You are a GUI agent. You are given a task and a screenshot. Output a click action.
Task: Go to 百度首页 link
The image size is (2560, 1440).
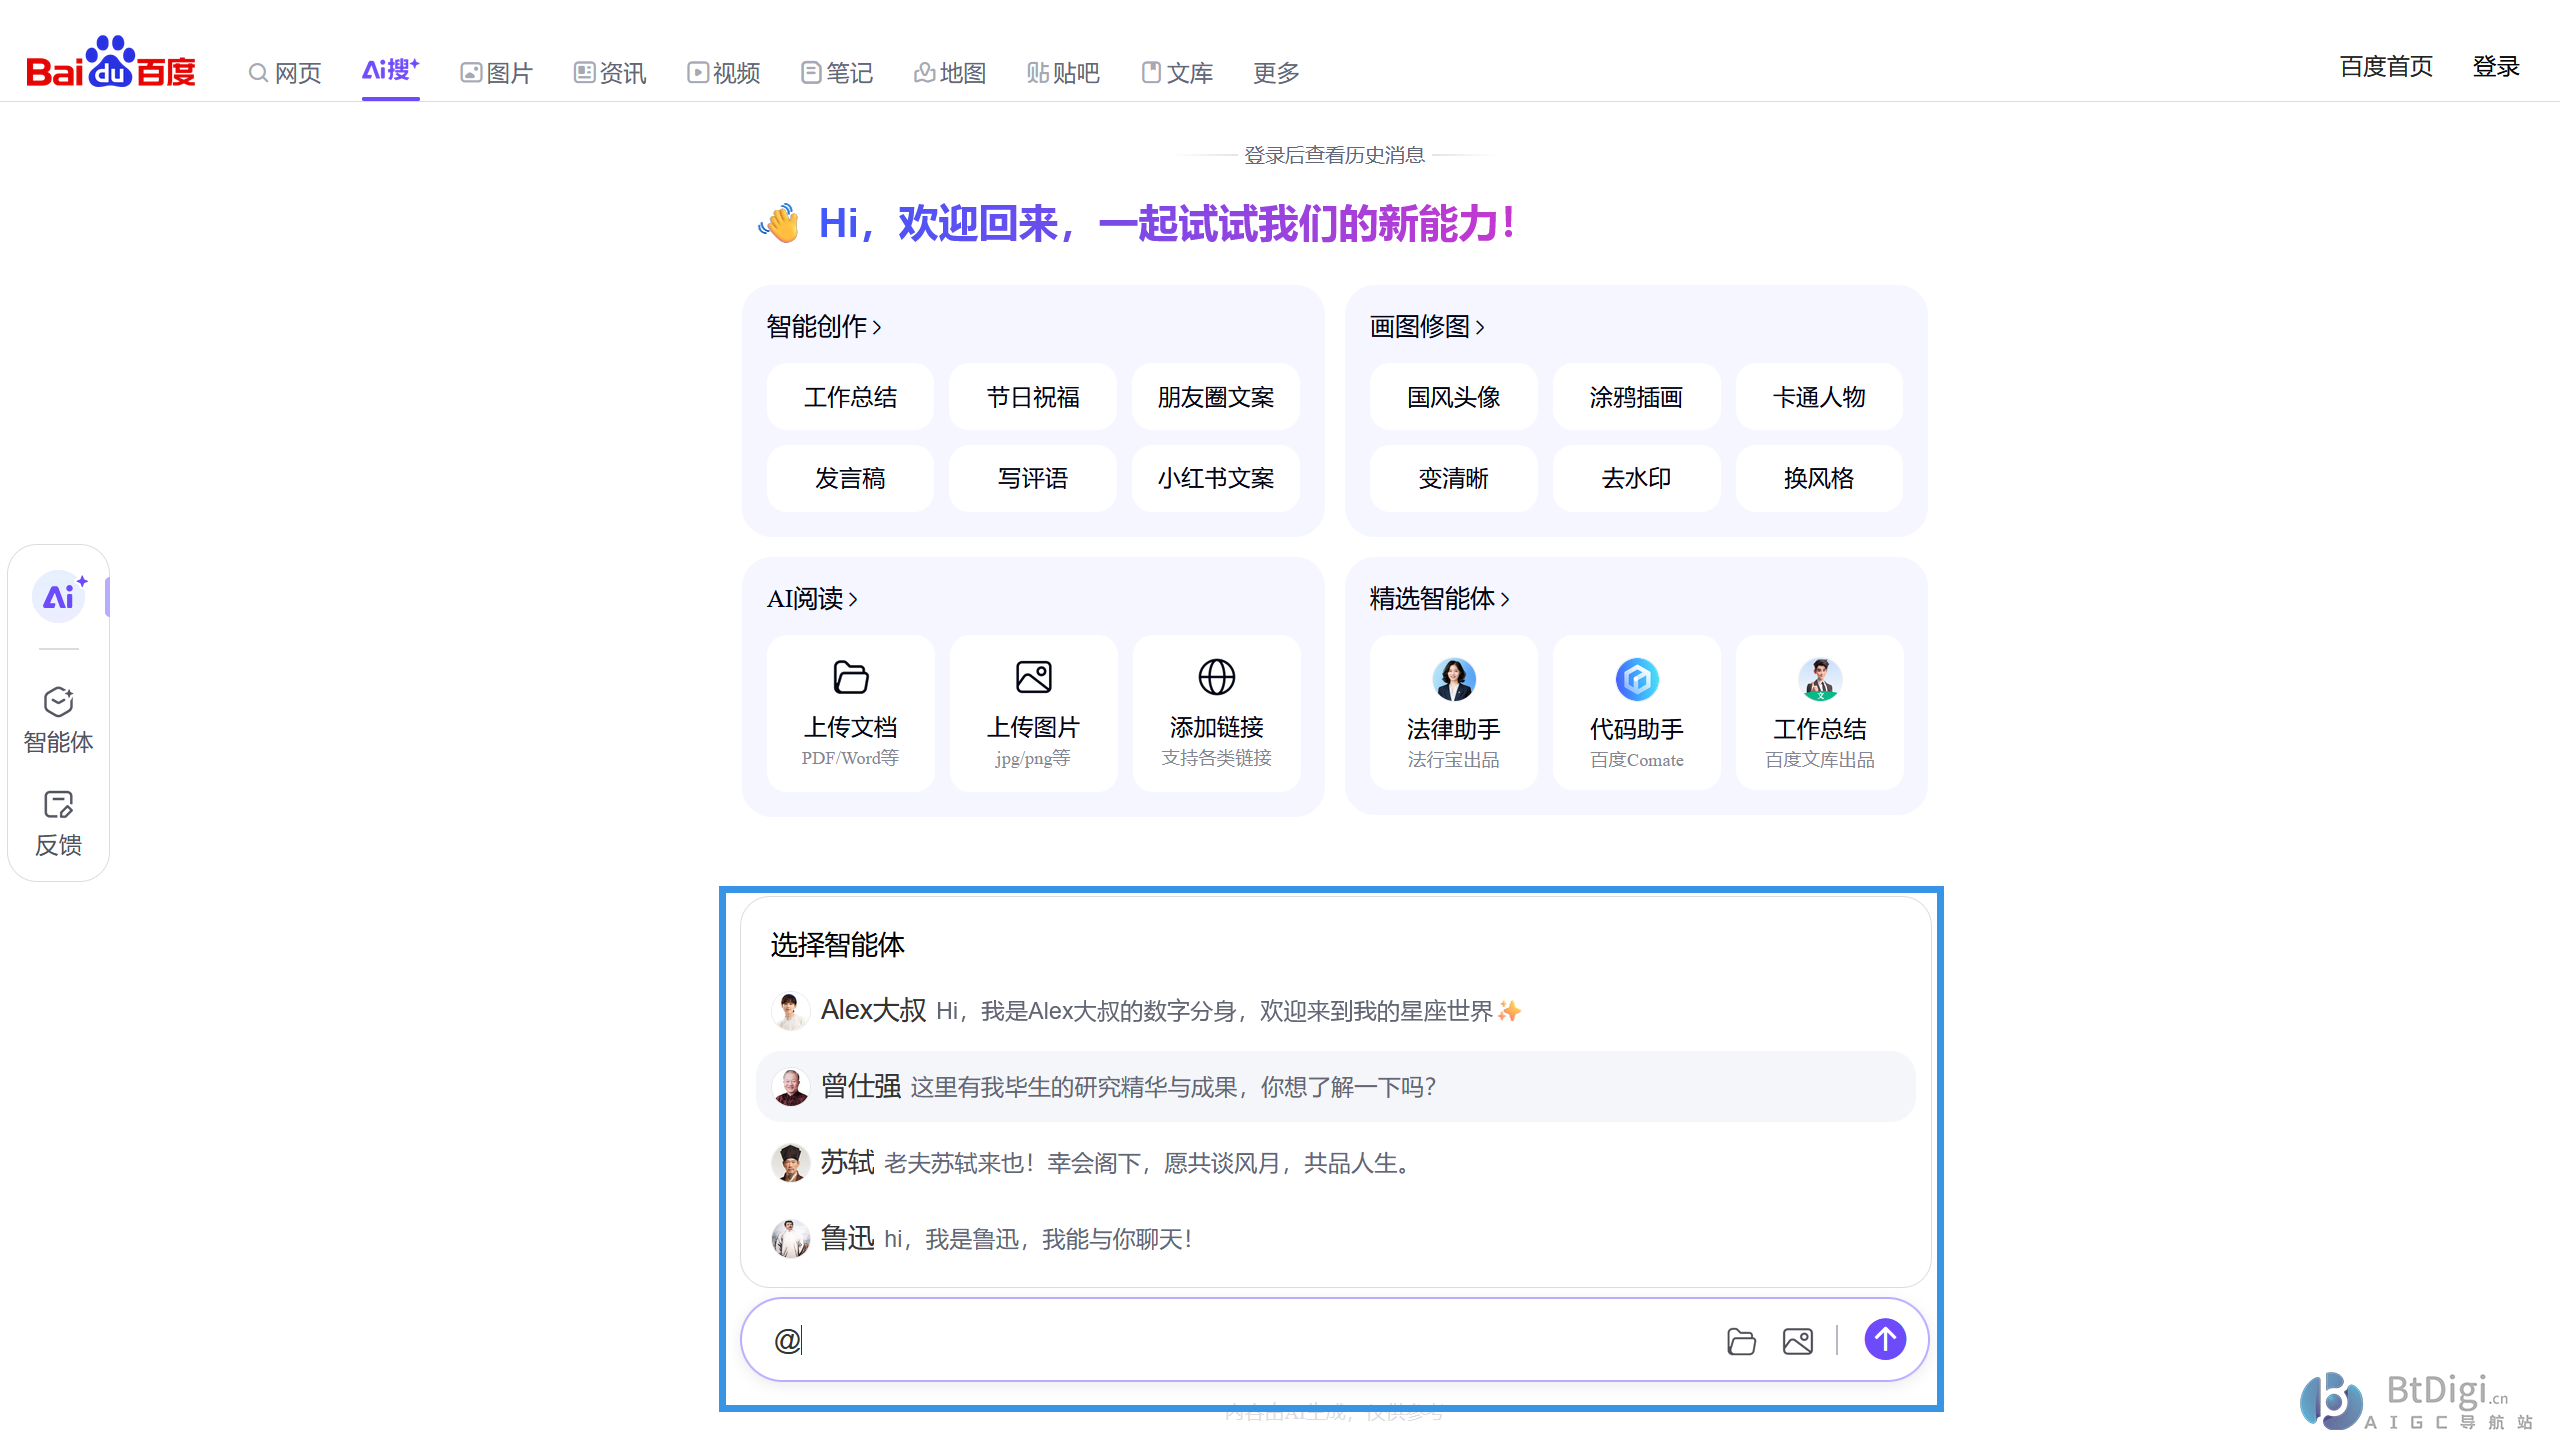(2386, 67)
